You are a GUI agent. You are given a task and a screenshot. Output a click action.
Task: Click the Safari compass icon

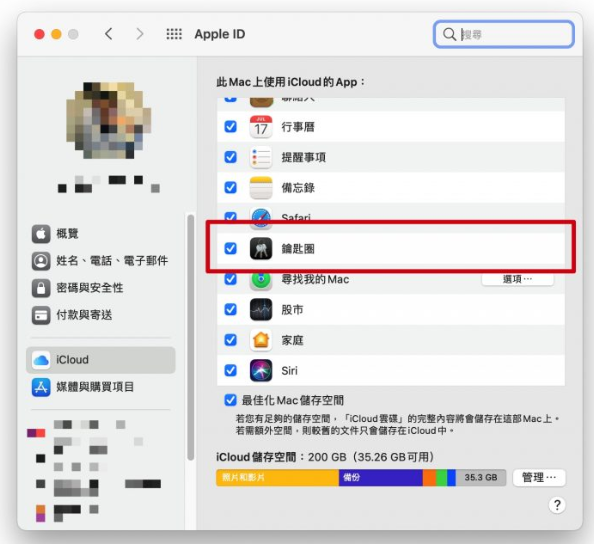pyautogui.click(x=261, y=218)
